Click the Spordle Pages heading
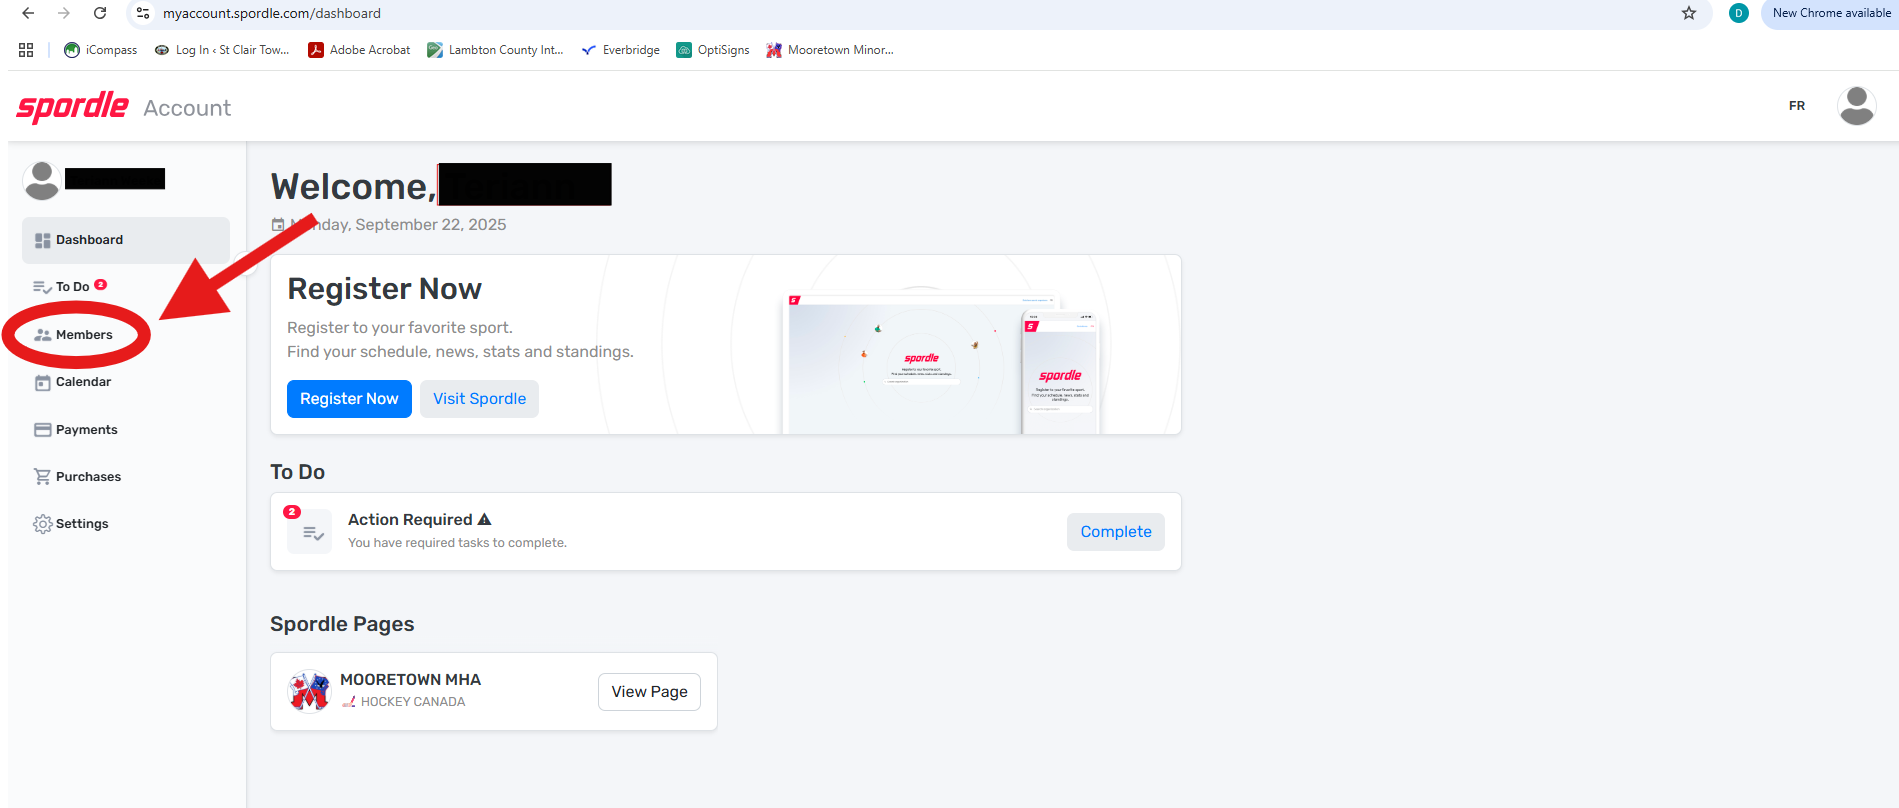 (342, 624)
